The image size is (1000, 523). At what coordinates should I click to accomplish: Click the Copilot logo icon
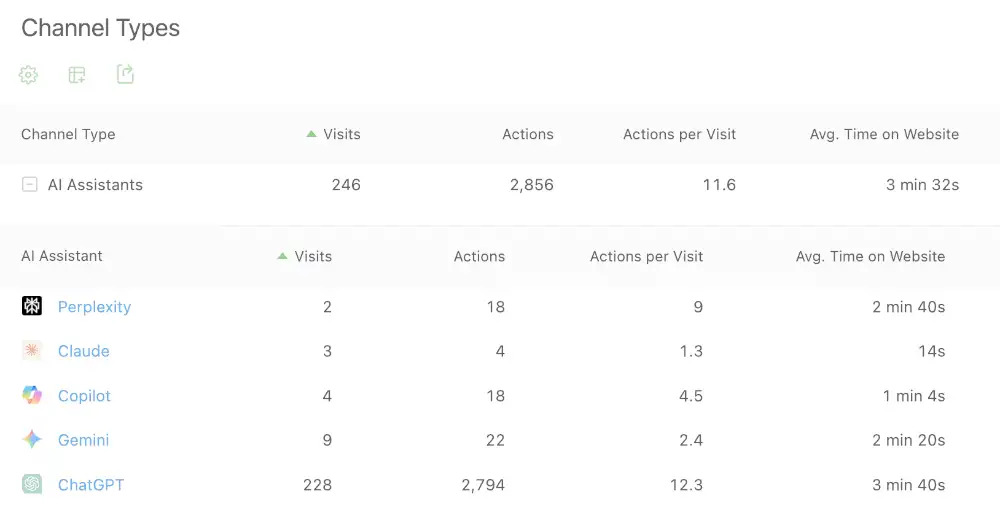(32, 395)
